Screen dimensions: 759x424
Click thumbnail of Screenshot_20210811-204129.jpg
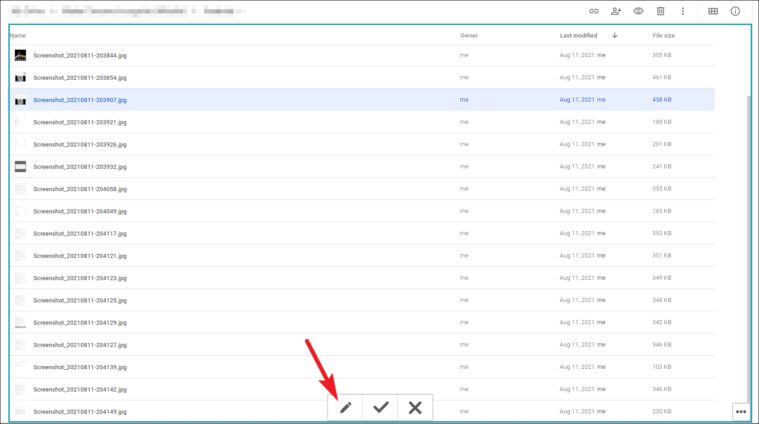click(20, 322)
